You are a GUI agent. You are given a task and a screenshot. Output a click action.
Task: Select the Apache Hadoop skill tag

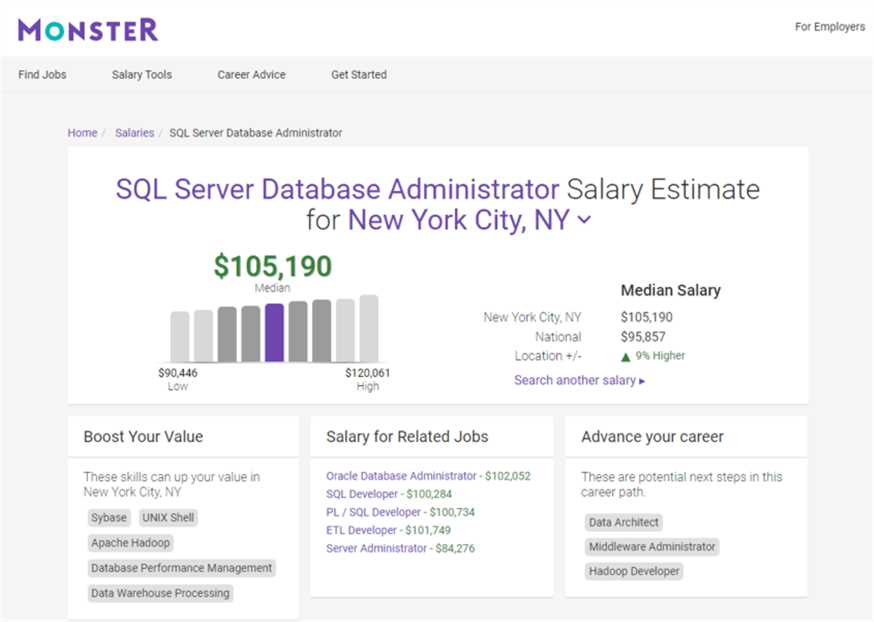(x=130, y=543)
